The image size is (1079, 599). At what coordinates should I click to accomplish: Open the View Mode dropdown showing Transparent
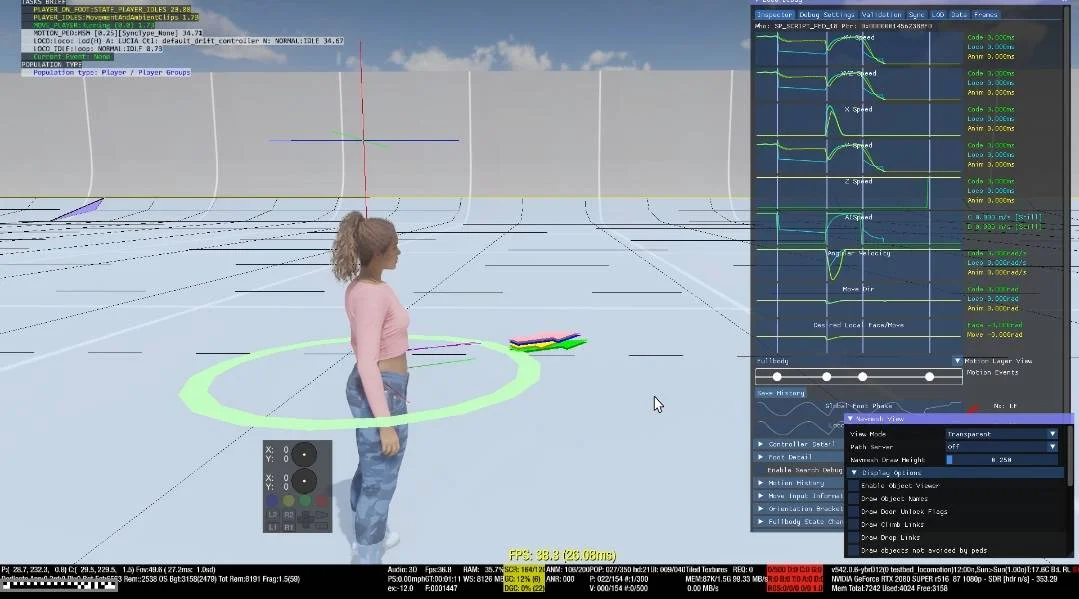1001,434
